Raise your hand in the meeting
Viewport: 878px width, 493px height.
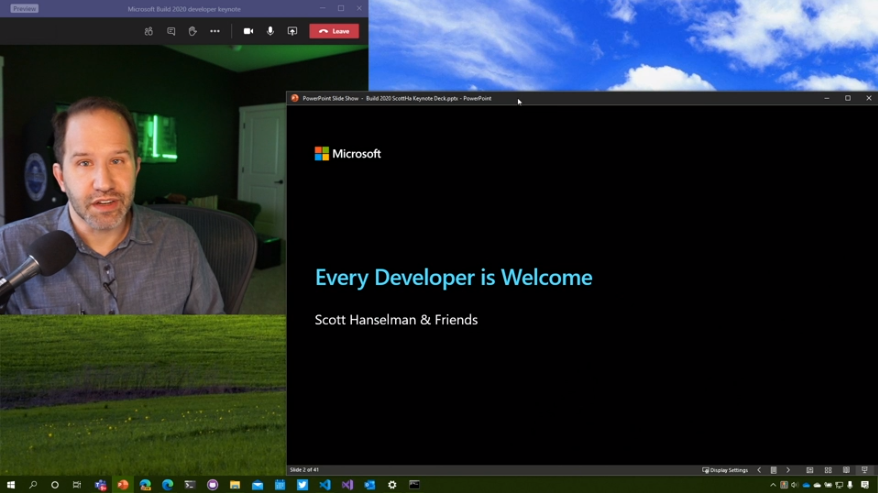tap(193, 31)
